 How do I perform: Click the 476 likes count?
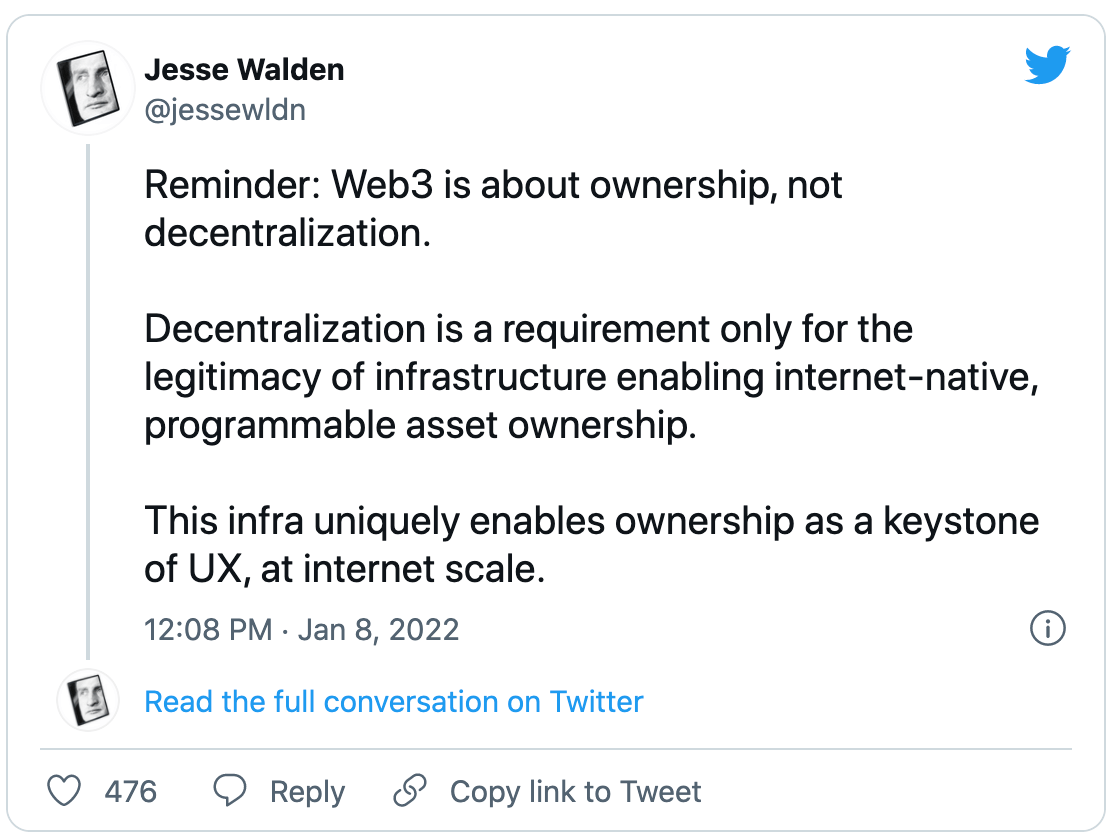pyautogui.click(x=131, y=792)
